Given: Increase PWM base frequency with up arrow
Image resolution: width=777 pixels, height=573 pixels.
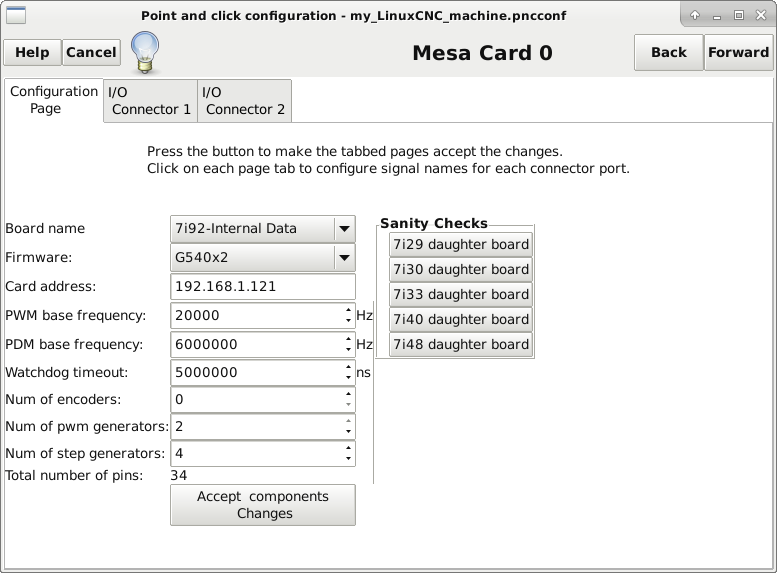Looking at the screenshot, I should tap(348, 310).
